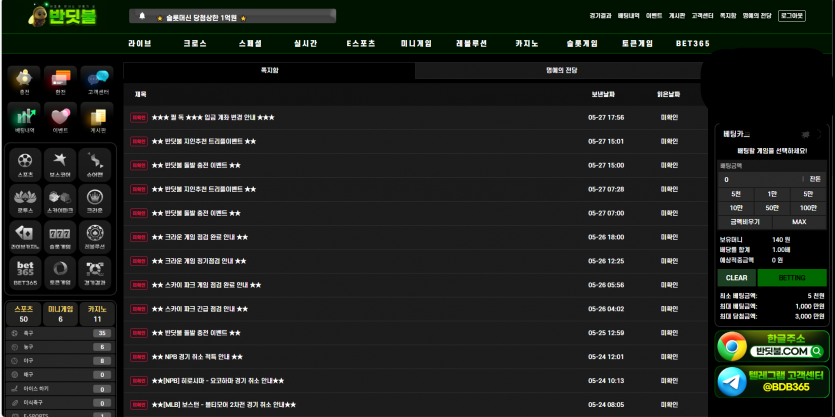
Task: Open the 스페셜 main menu
Action: [250, 44]
